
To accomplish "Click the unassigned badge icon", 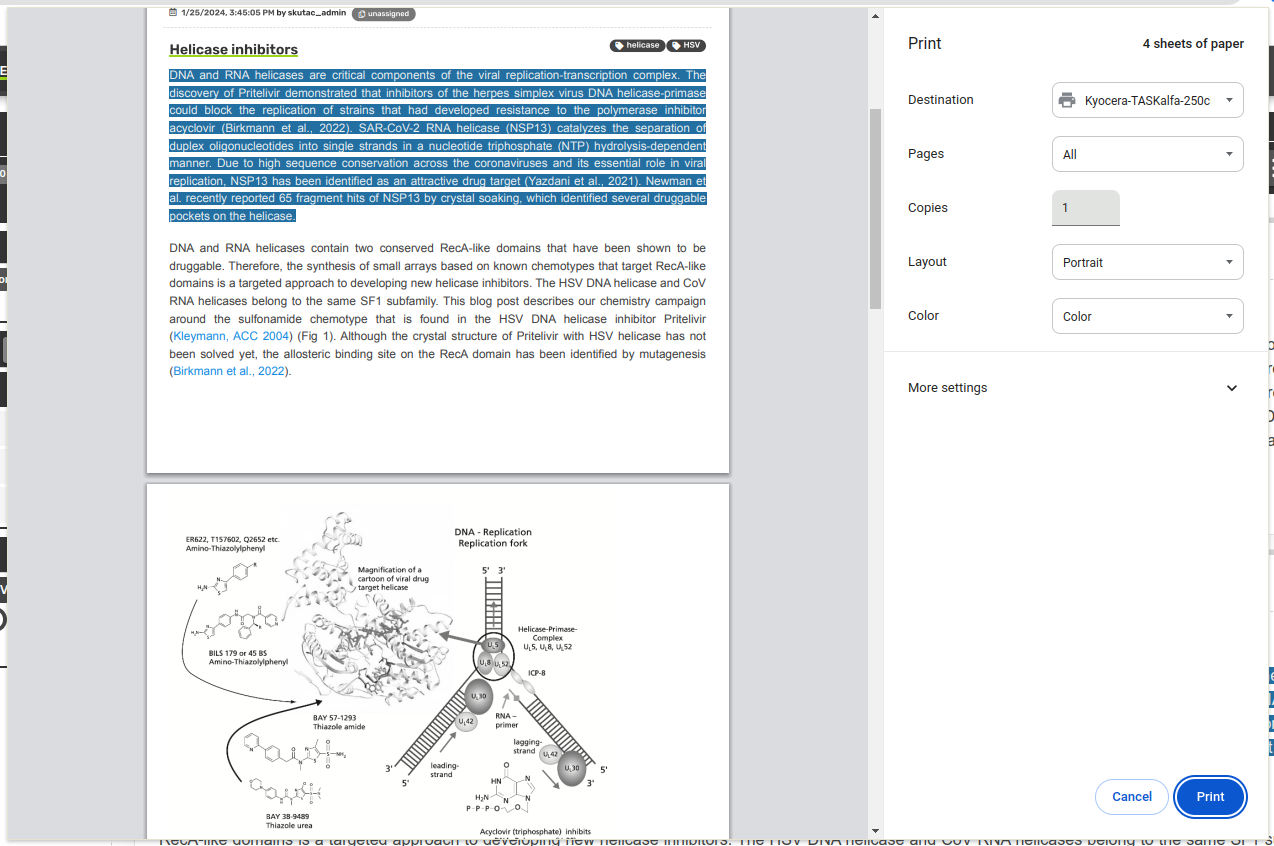I will [360, 14].
